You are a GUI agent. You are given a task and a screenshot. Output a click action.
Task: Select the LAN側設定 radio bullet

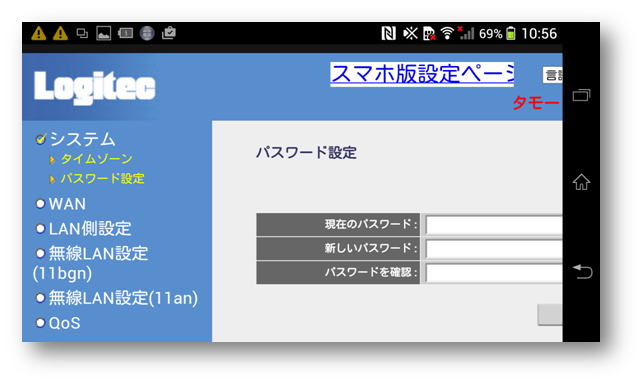point(40,228)
